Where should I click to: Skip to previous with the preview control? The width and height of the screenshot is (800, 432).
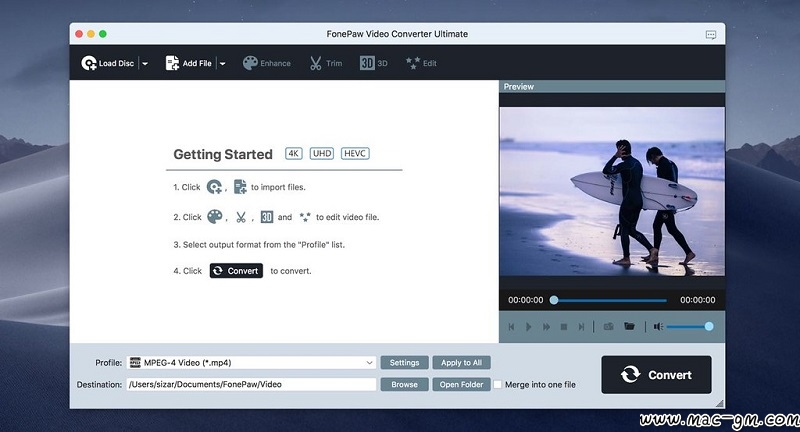tap(511, 326)
